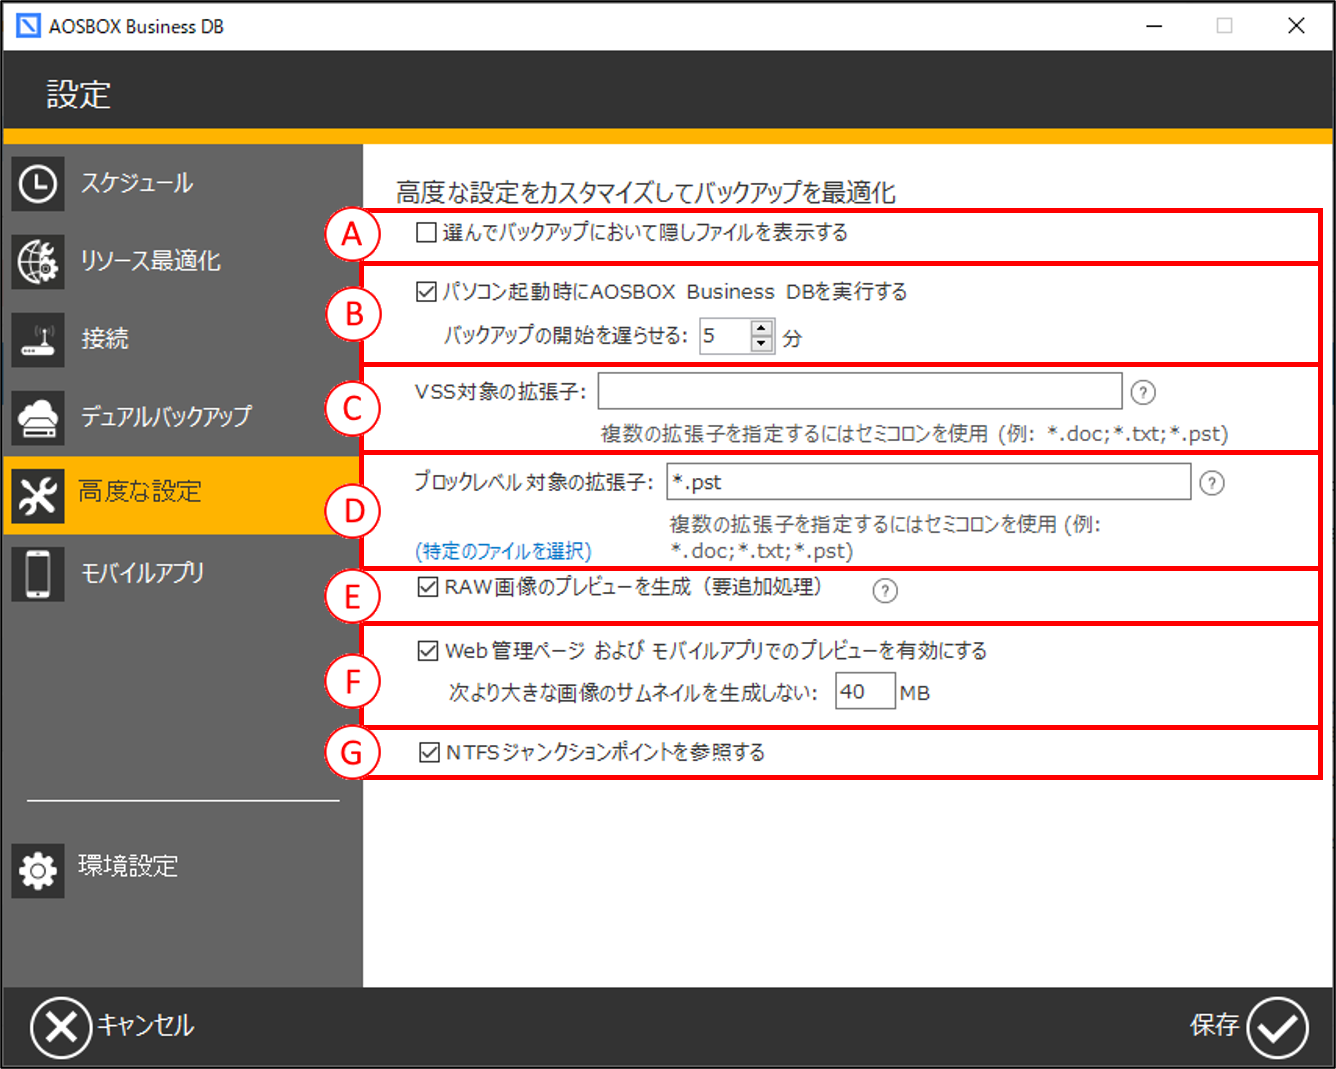Viewport: 1336px width, 1069px height.
Task: Toggle run AOSBOX Business DB at startup
Action: (x=426, y=292)
